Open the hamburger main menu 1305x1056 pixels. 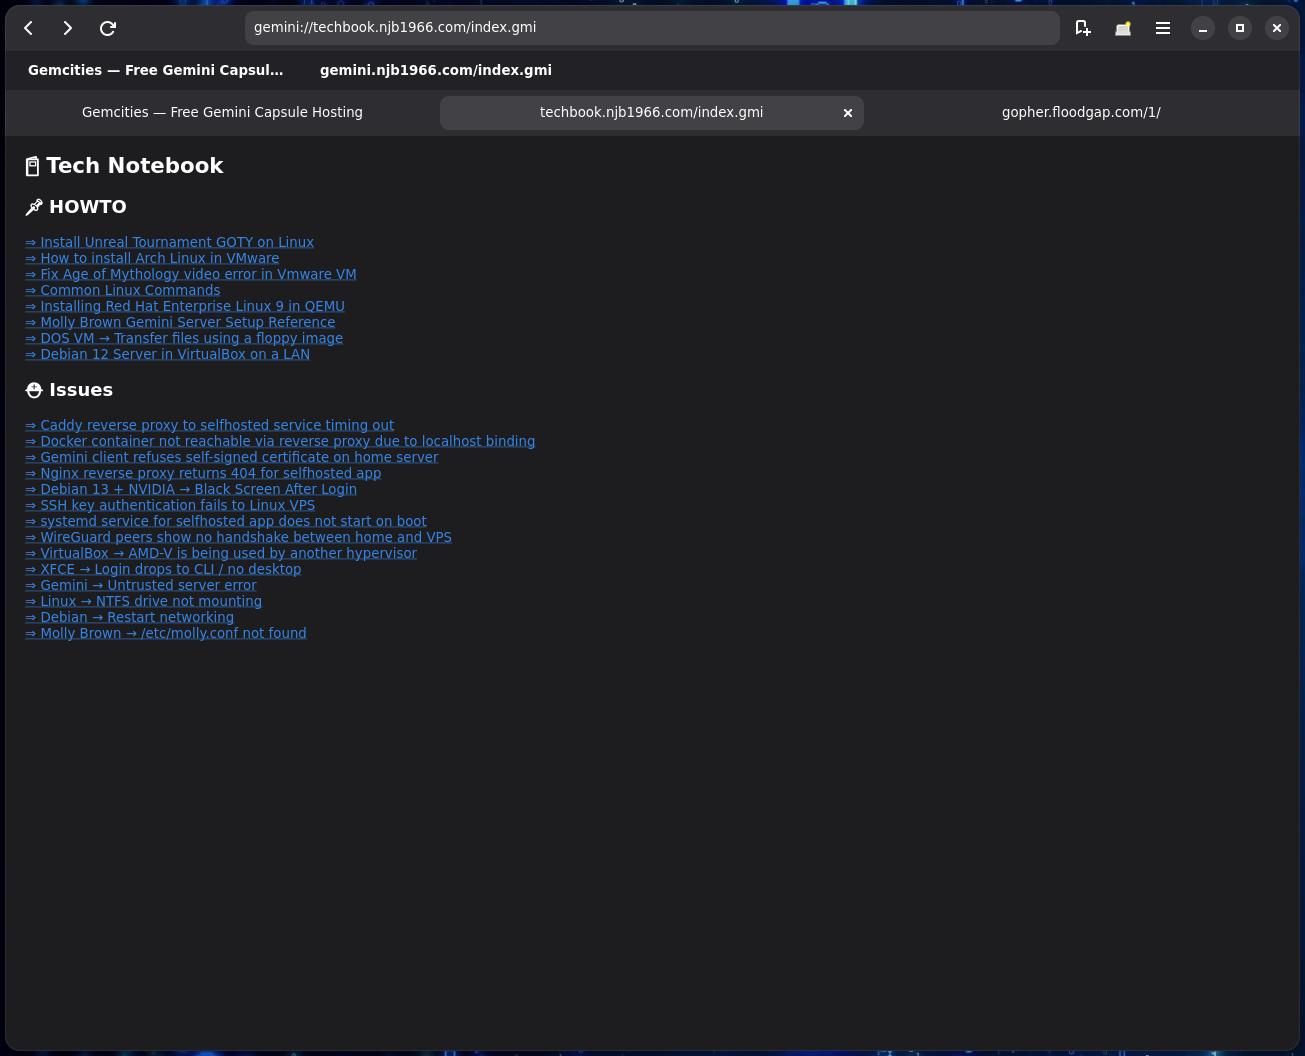click(1162, 28)
